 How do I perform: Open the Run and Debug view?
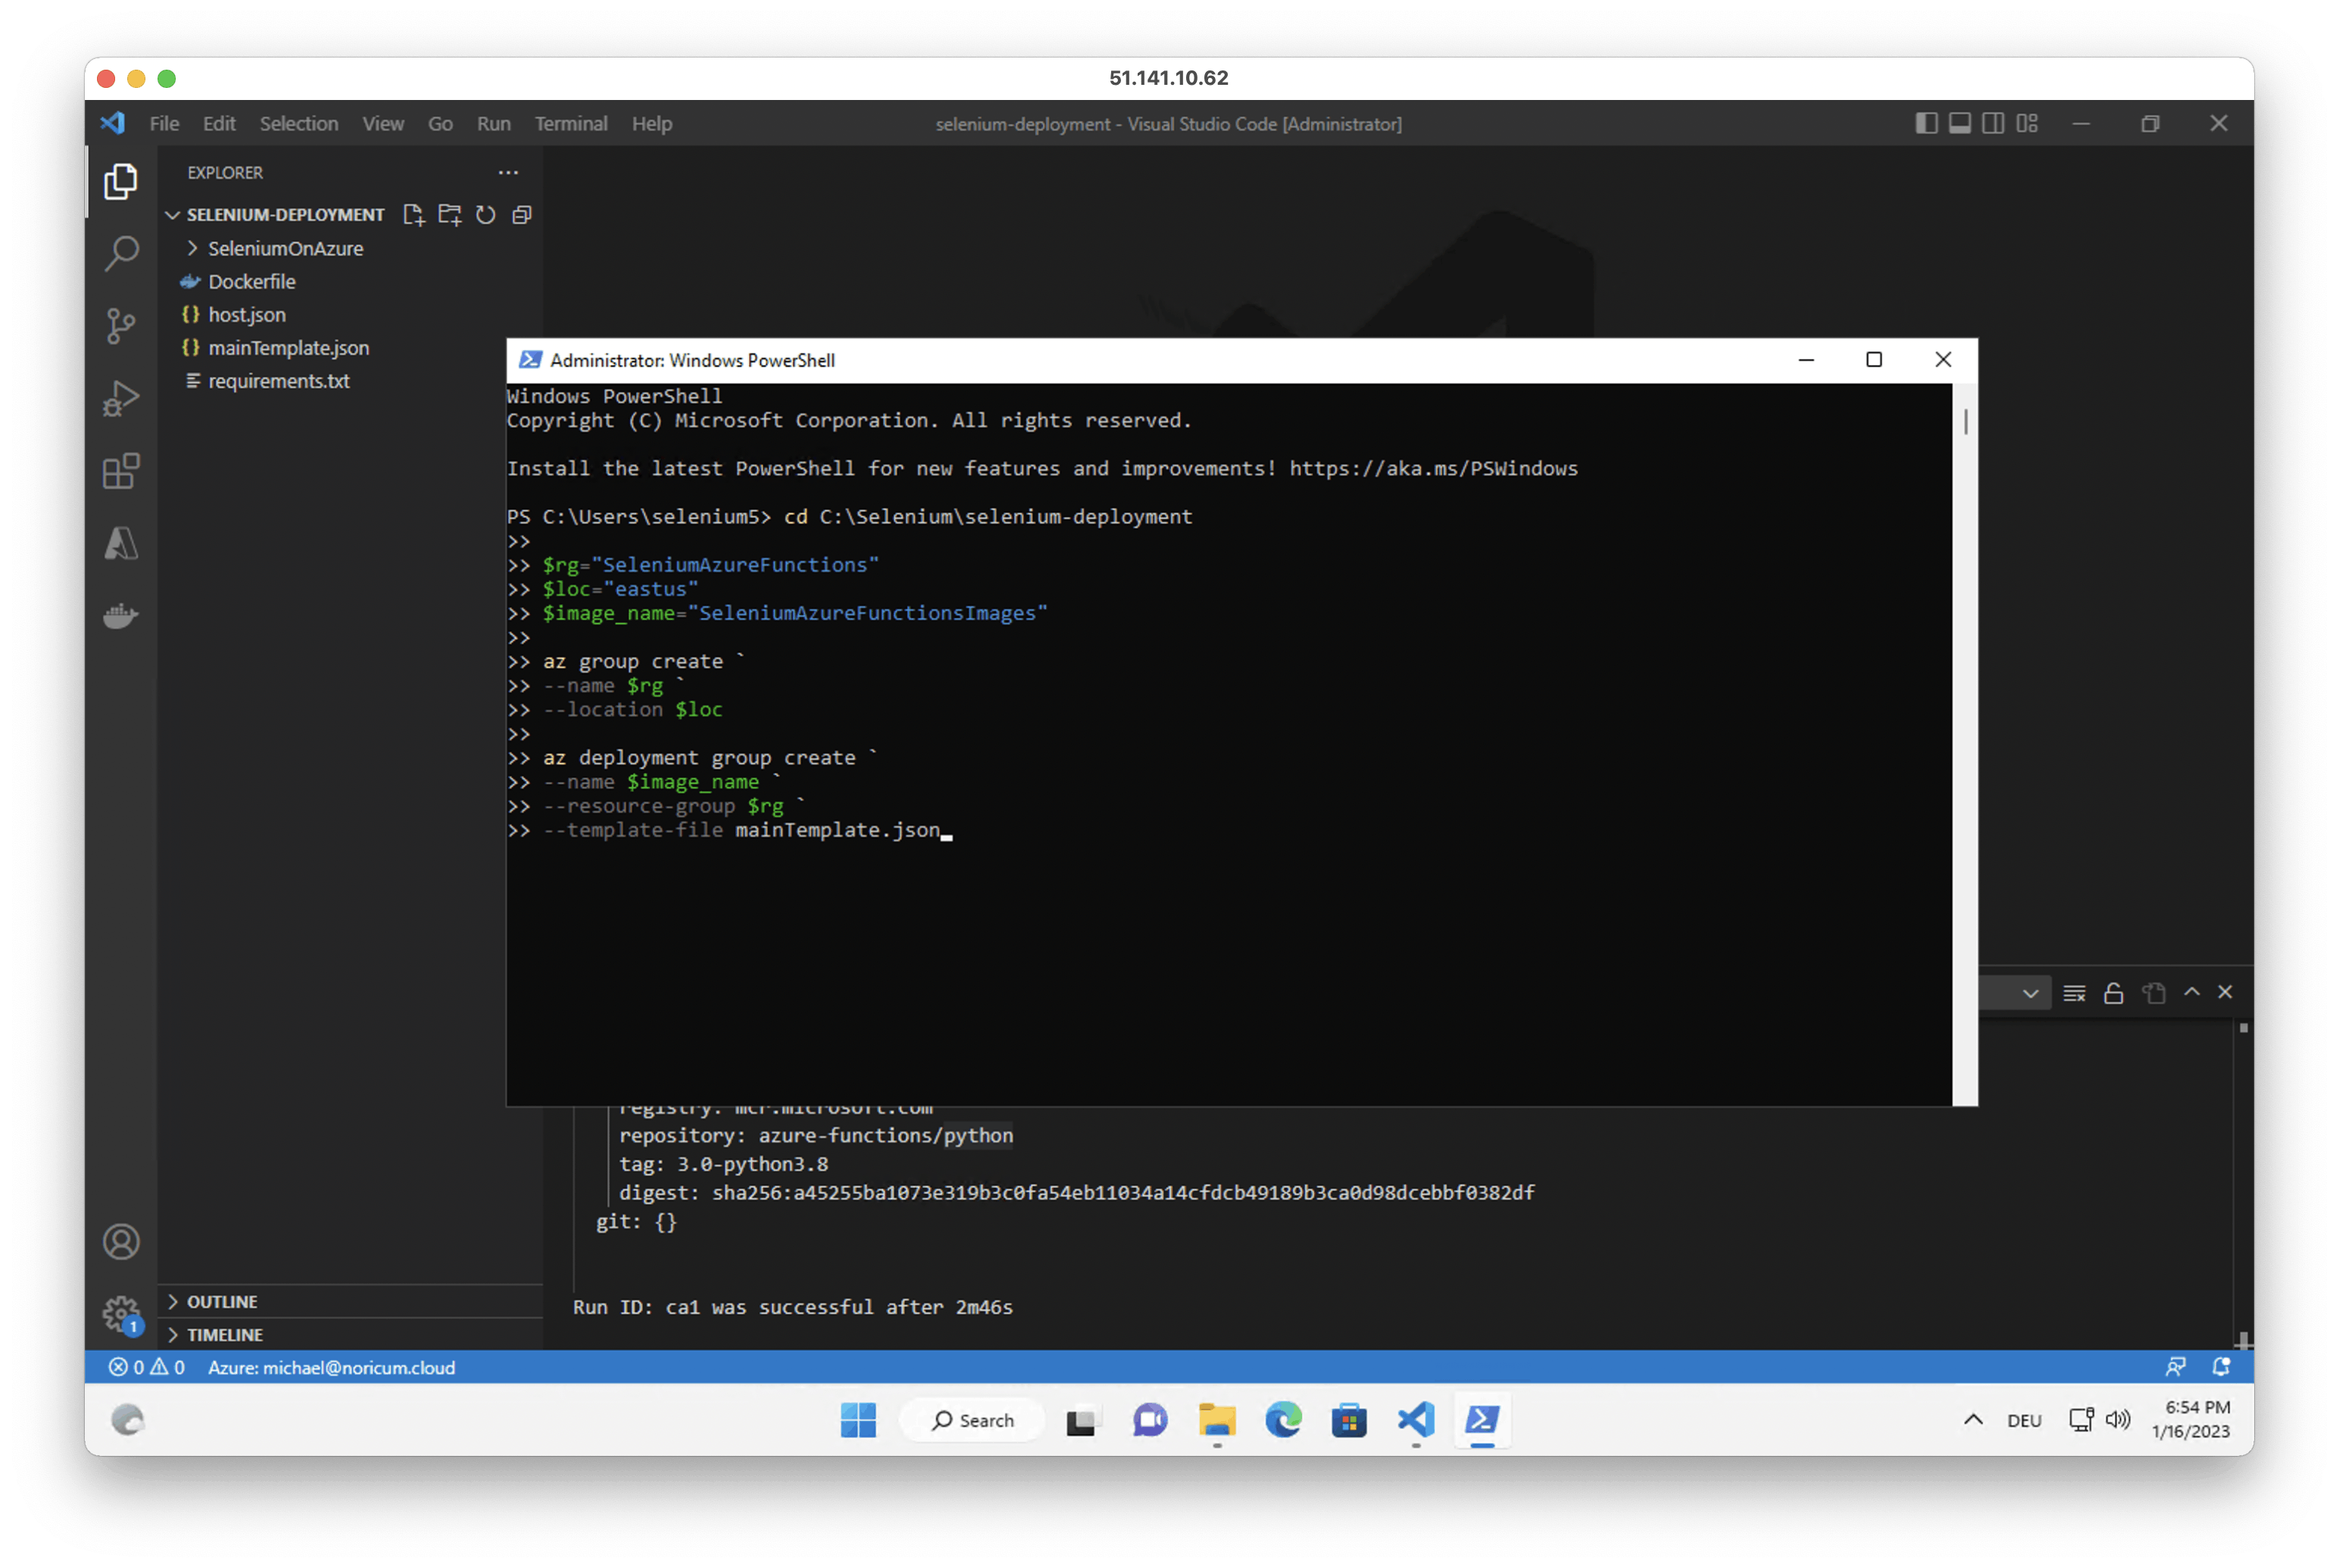[121, 398]
